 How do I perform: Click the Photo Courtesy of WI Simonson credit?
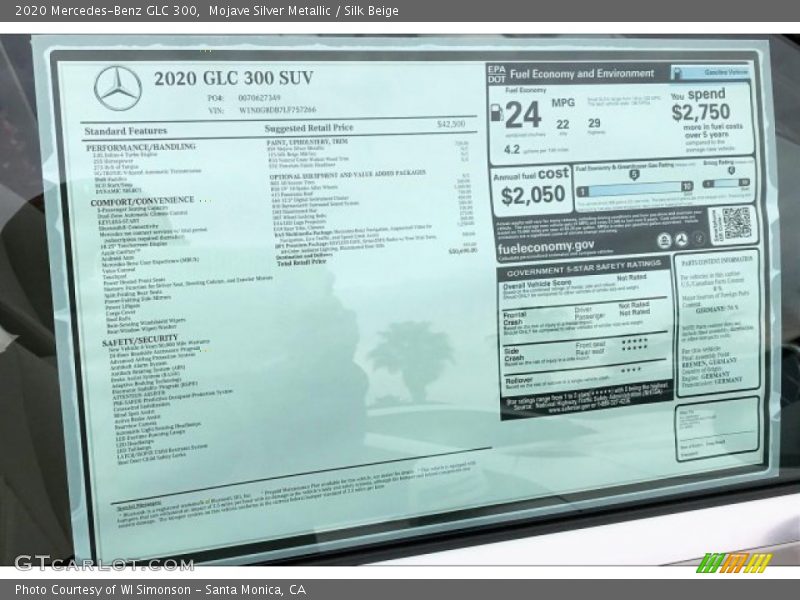[160, 590]
